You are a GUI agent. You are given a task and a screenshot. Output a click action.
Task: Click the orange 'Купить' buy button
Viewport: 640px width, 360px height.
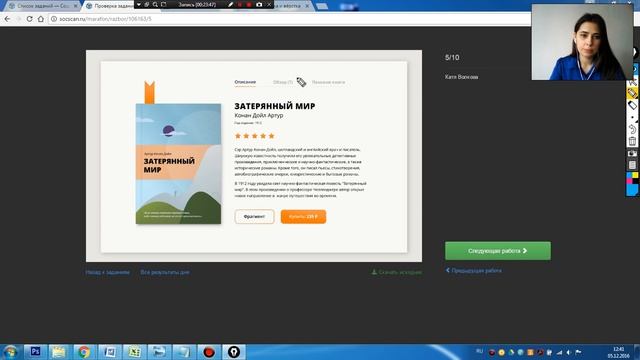tap(303, 216)
